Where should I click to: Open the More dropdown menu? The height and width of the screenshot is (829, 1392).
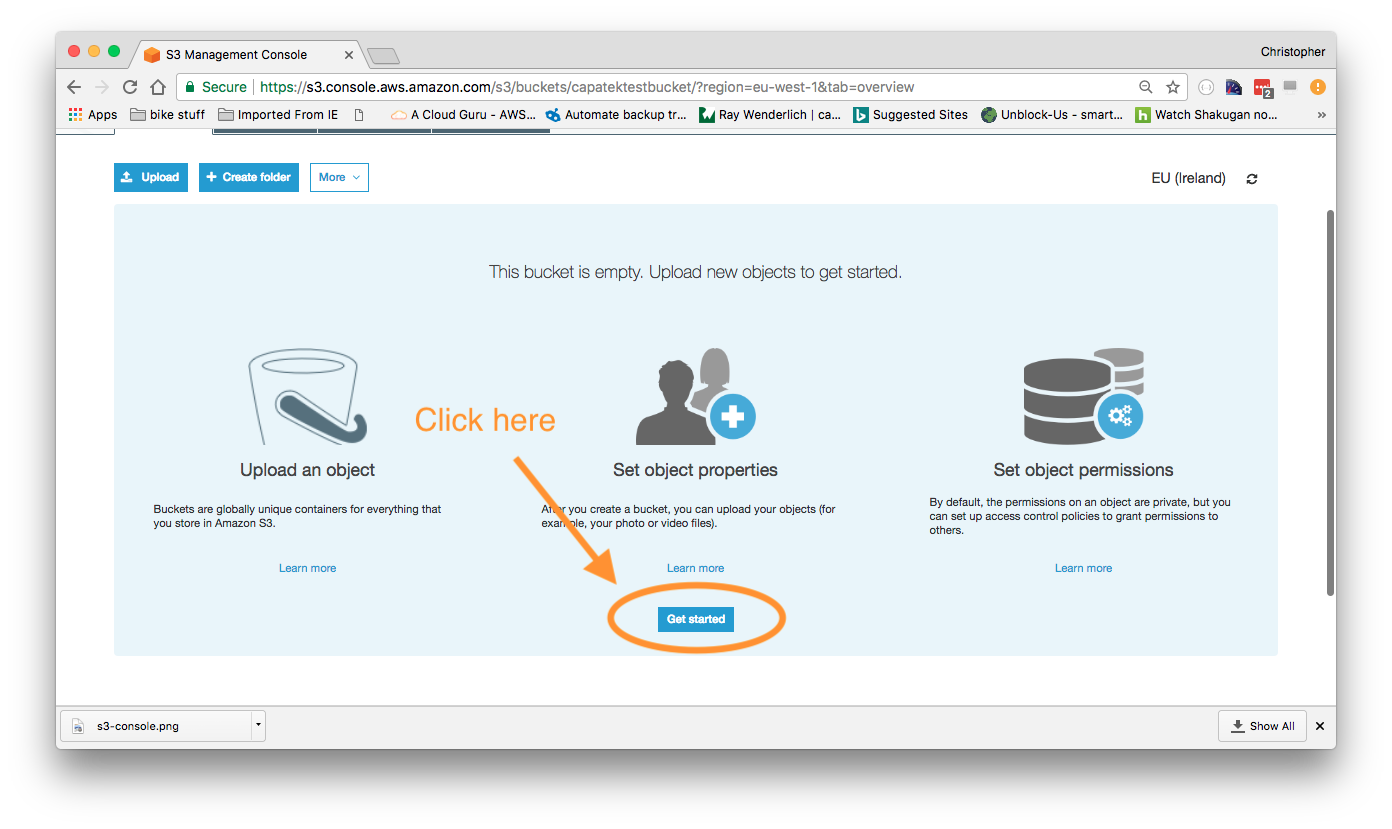339,177
